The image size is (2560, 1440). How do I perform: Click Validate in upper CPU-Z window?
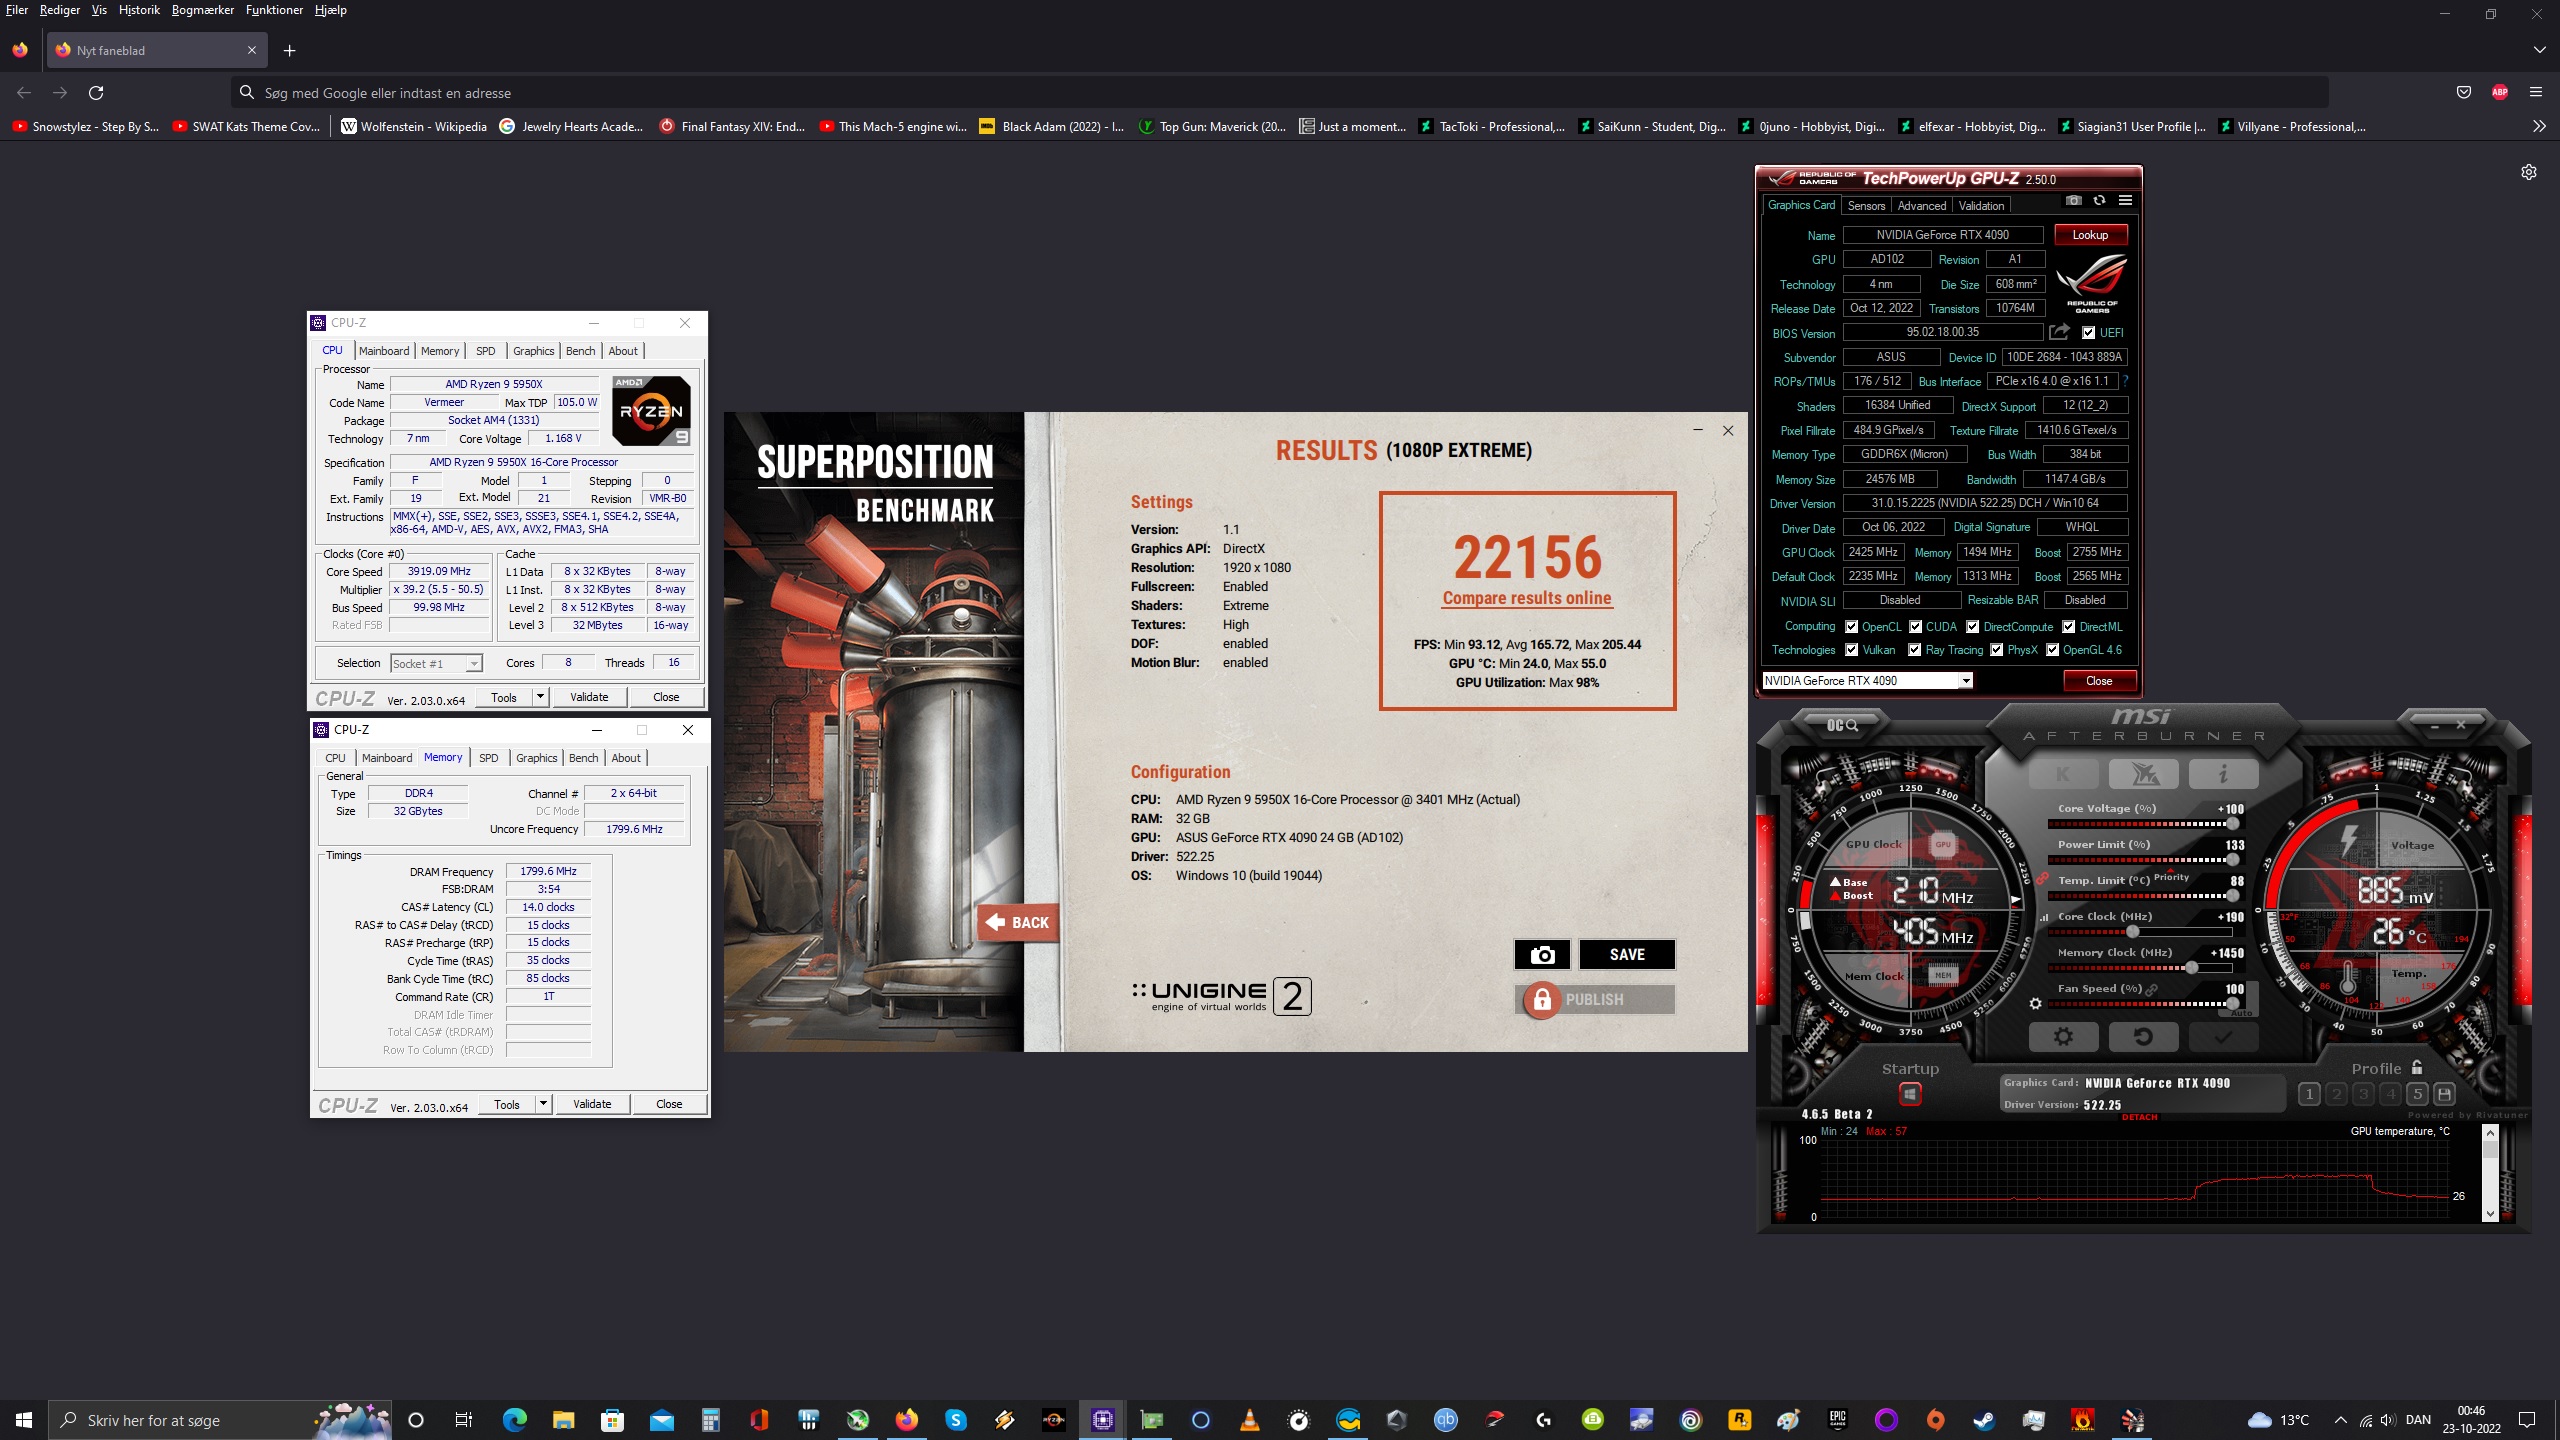point(589,697)
